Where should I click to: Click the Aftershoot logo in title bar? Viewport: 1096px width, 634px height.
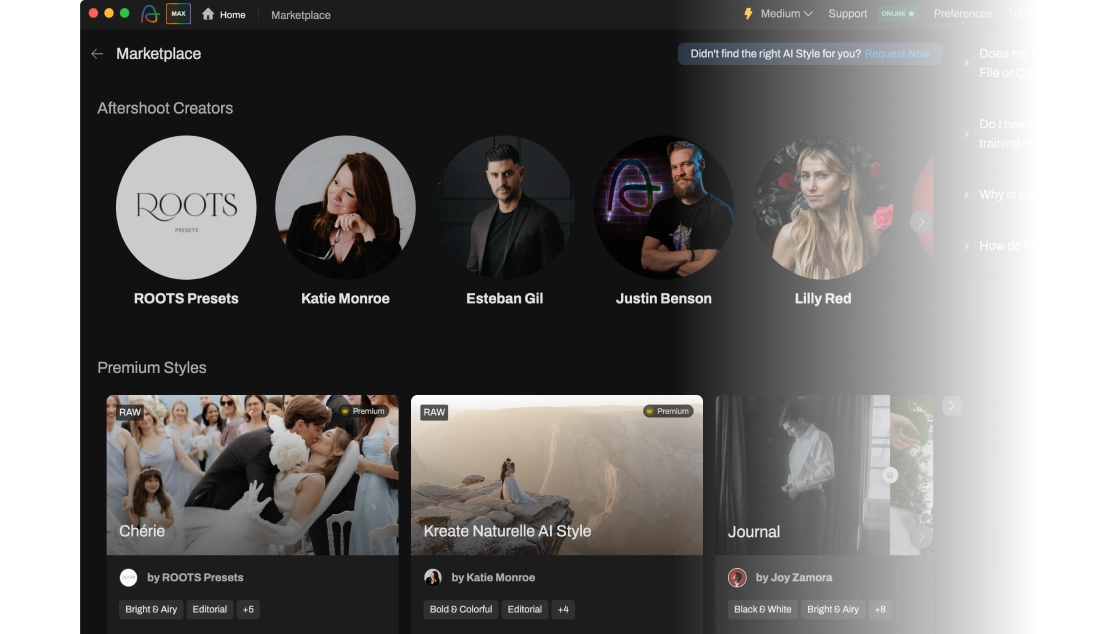pyautogui.click(x=150, y=14)
